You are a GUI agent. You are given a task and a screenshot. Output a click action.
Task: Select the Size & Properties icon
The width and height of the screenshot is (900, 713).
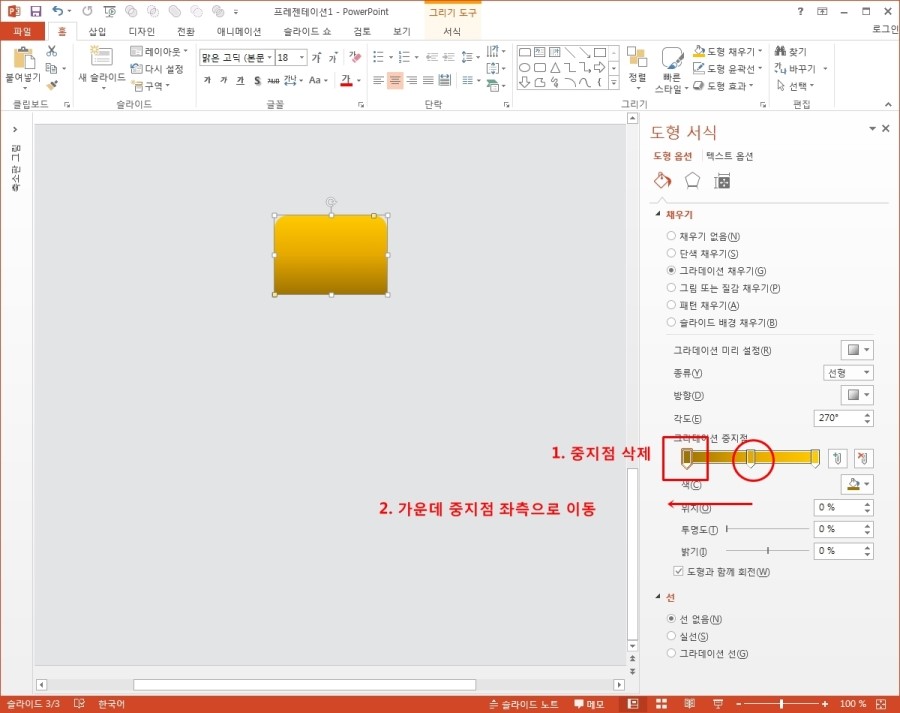coord(721,181)
